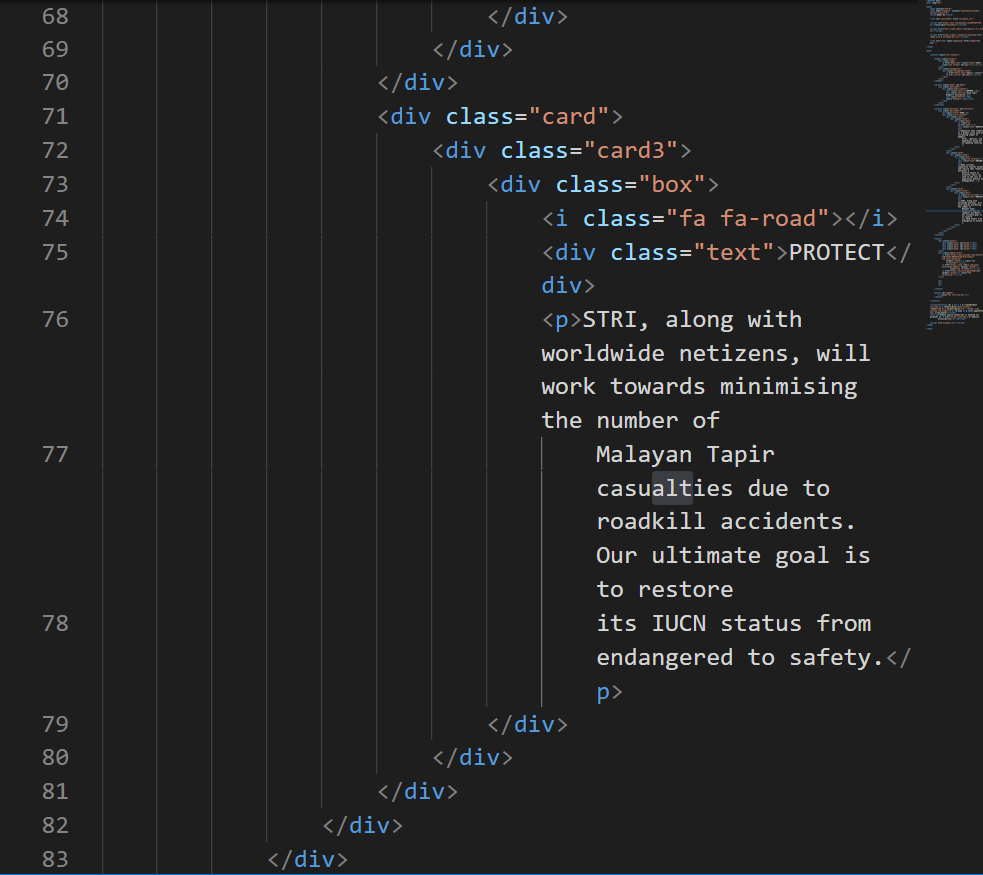This screenshot has height=875, width=983.
Task: Click line number 78 in the gutter
Action: 55,624
